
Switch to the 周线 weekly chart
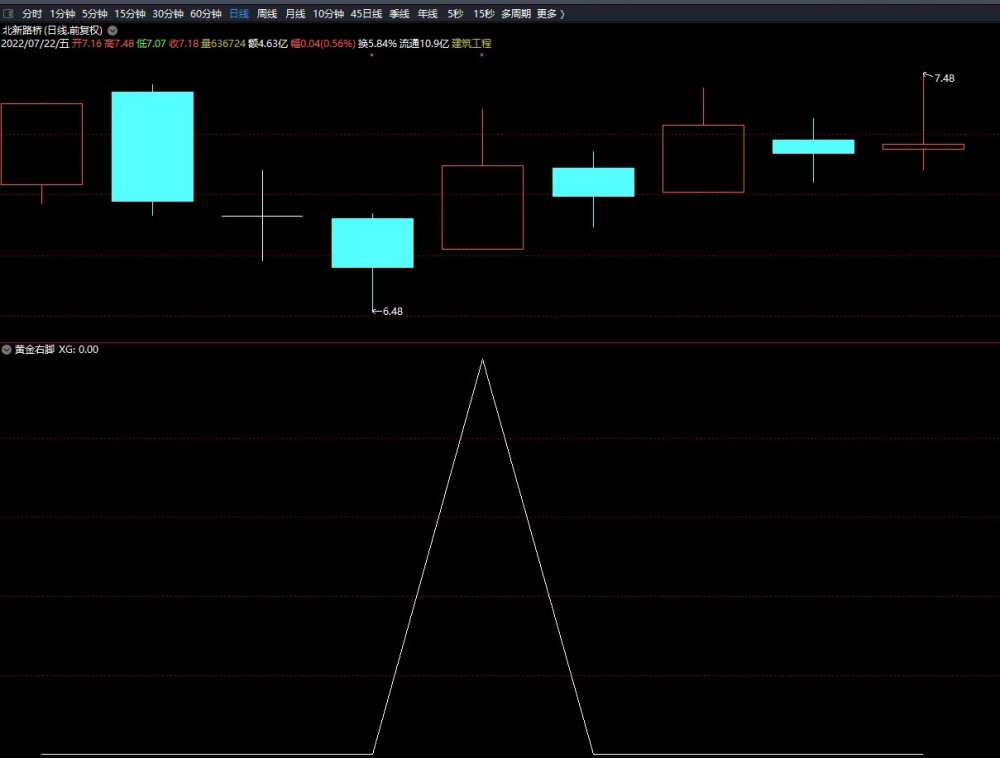pos(267,13)
